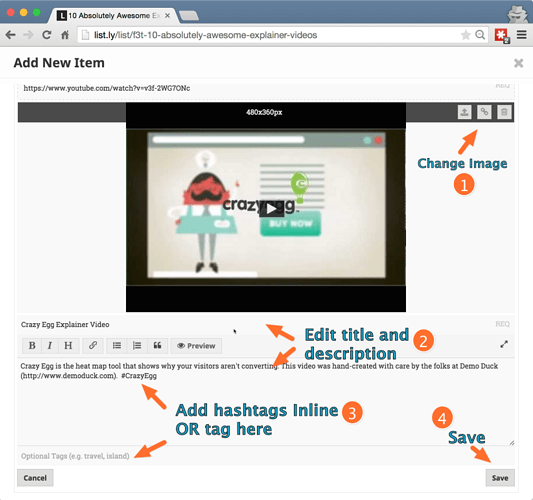The width and height of the screenshot is (533, 500).
Task: Insert a hyperlink with link icon
Action: (x=92, y=346)
